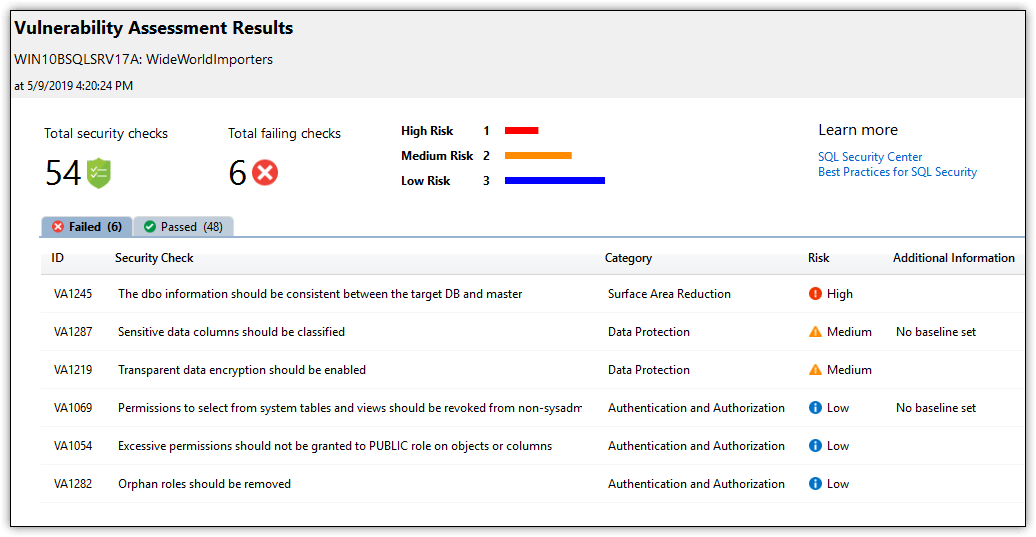The height and width of the screenshot is (537, 1036).
Task: Sort by the Risk column header
Action: click(818, 258)
